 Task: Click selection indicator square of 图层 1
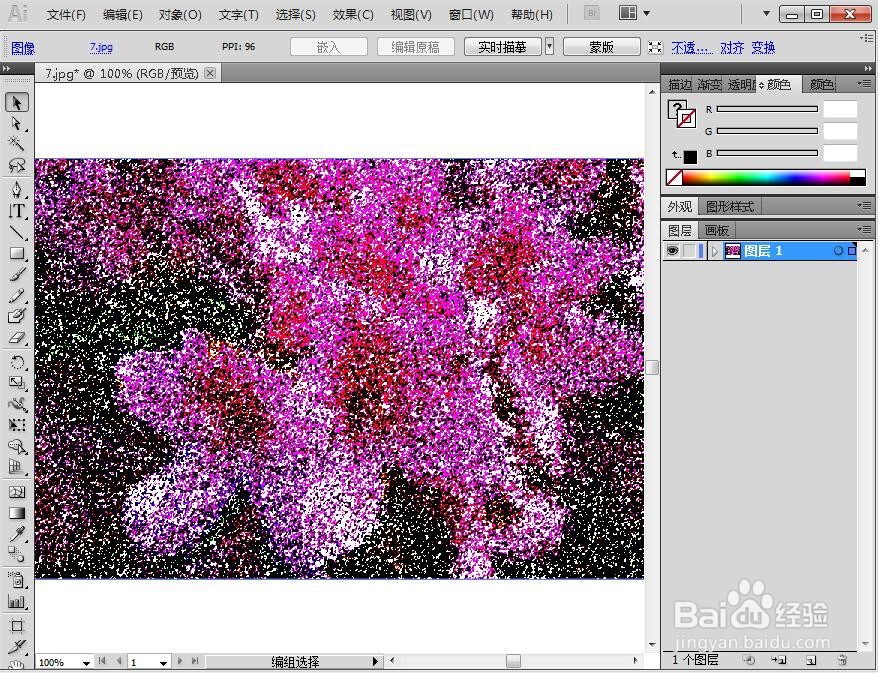[852, 251]
